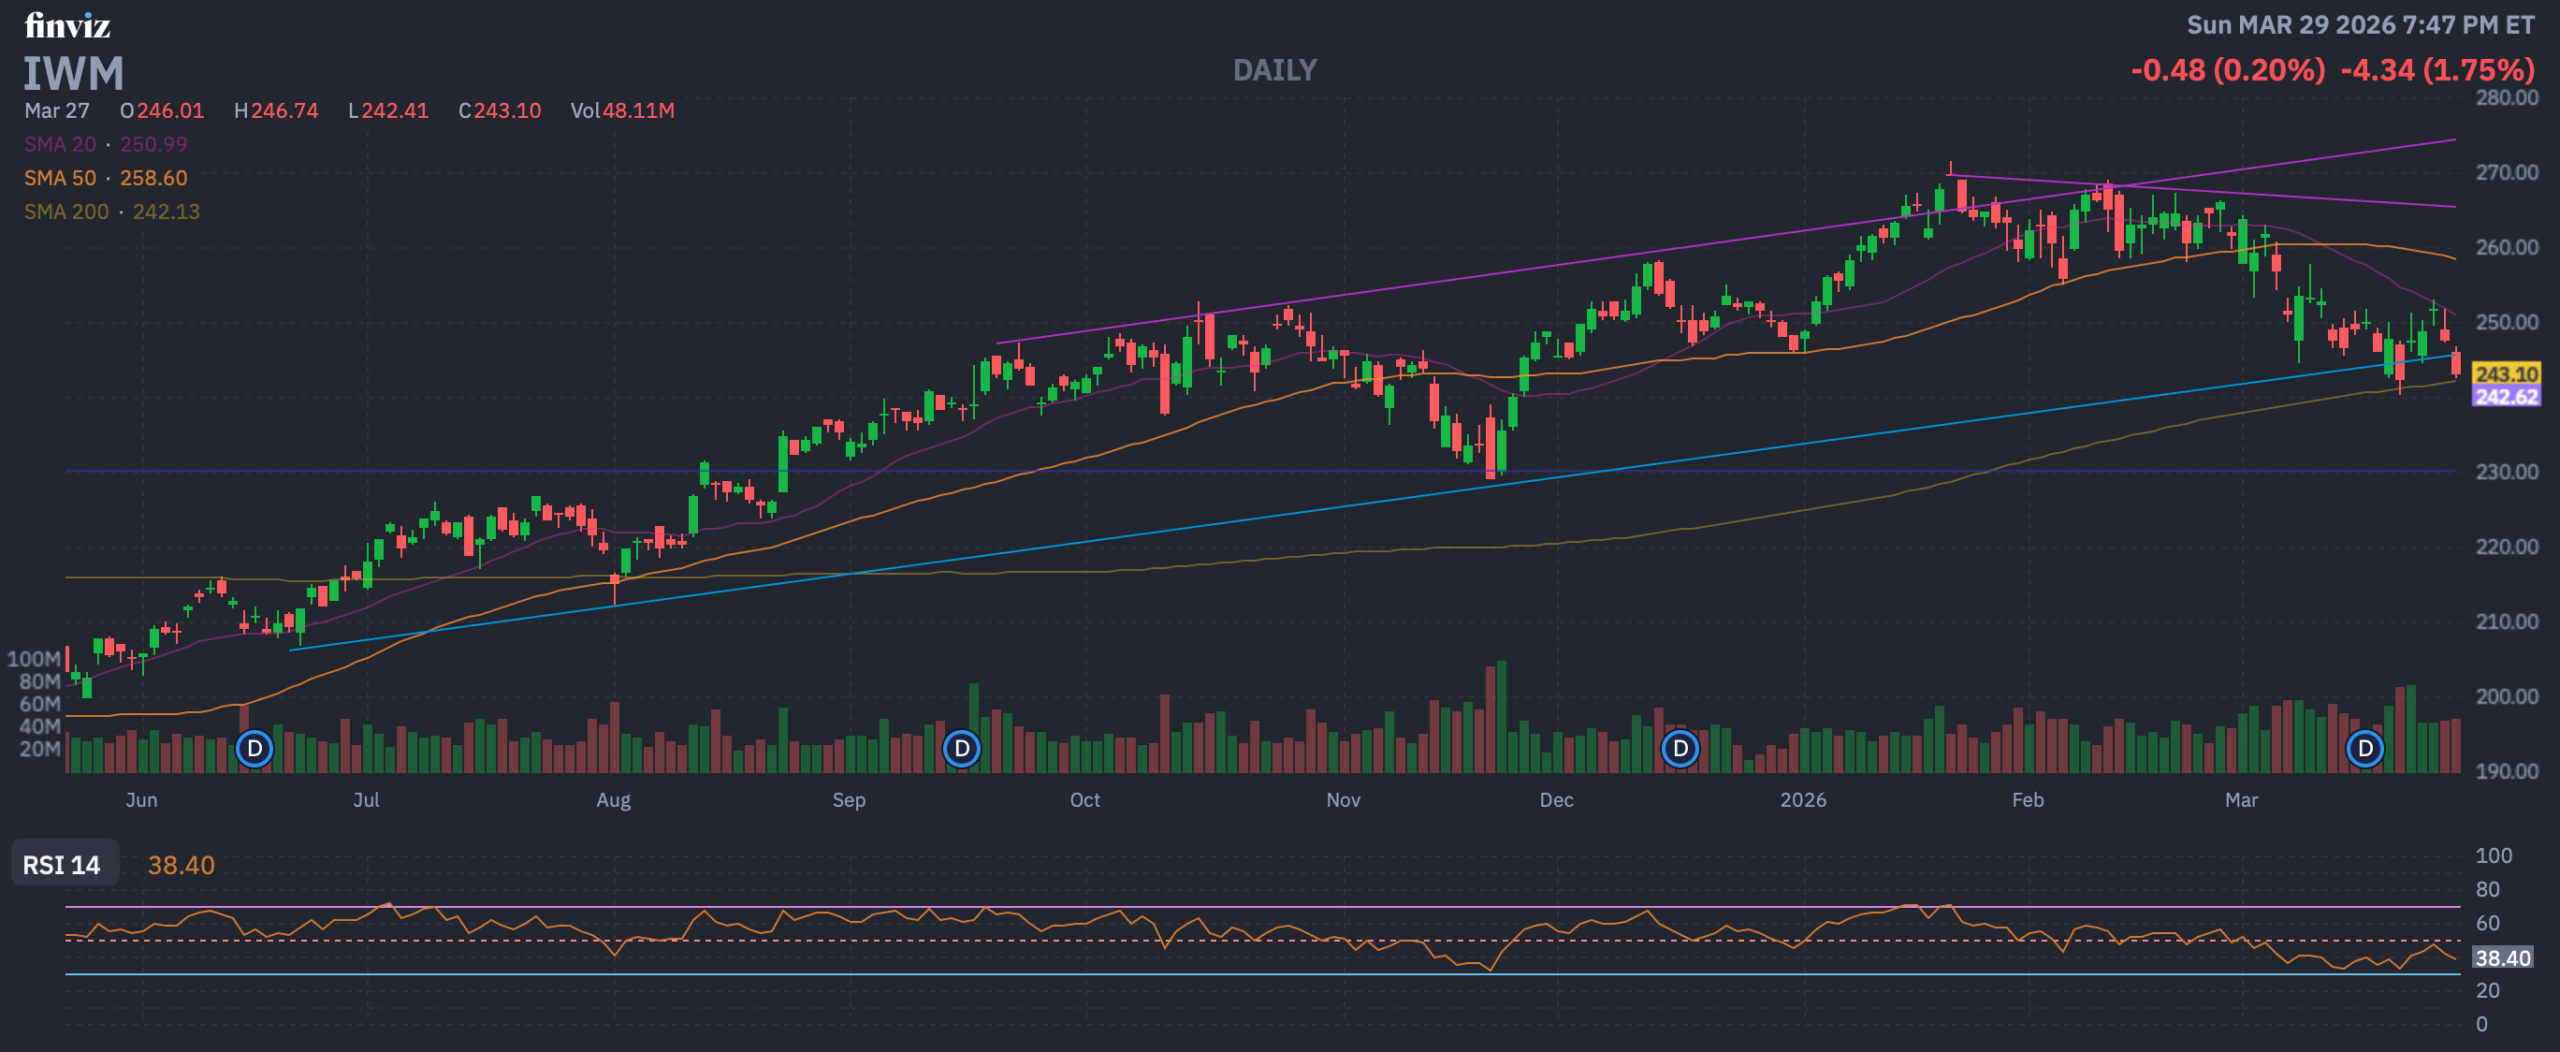2560x1052 pixels.
Task: Click the '280.00' price axis label
Action: pos(2507,98)
